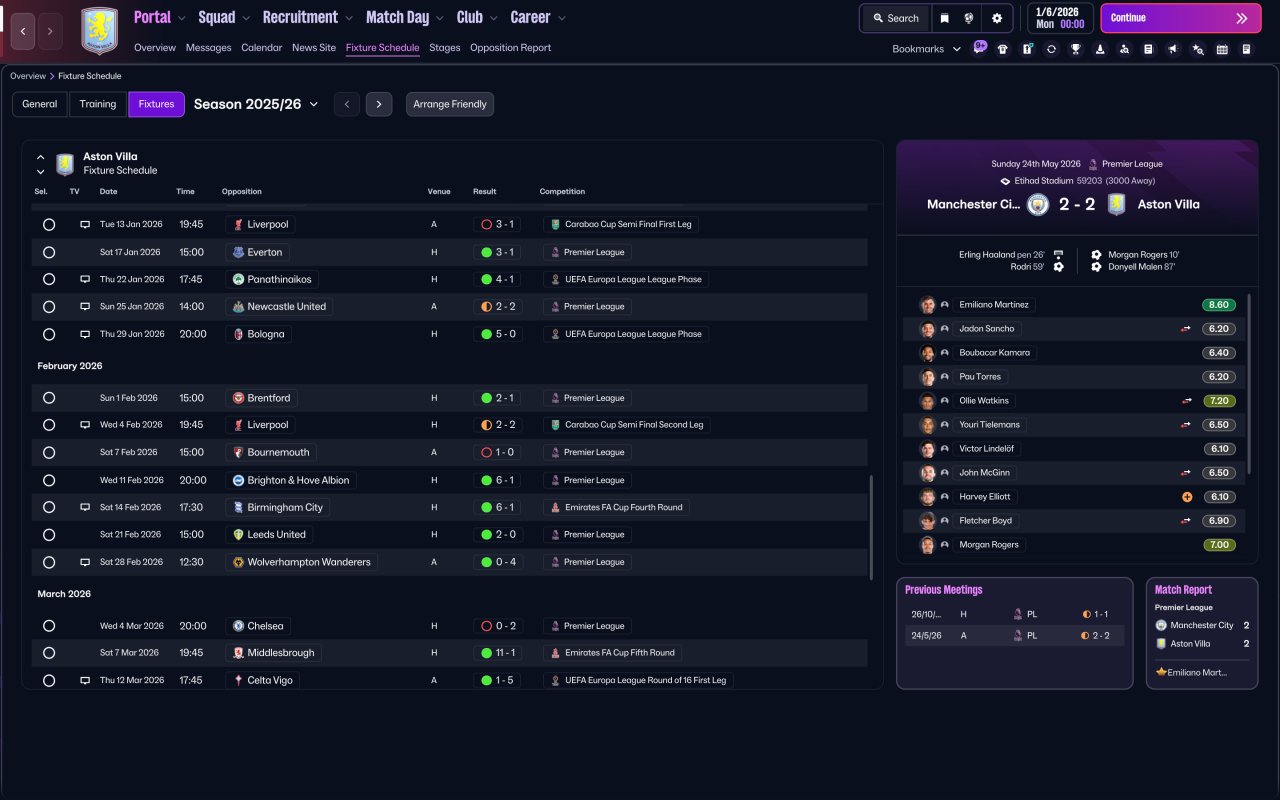Open the trophy bookmark icon
This screenshot has width=1280, height=800.
pos(1076,49)
